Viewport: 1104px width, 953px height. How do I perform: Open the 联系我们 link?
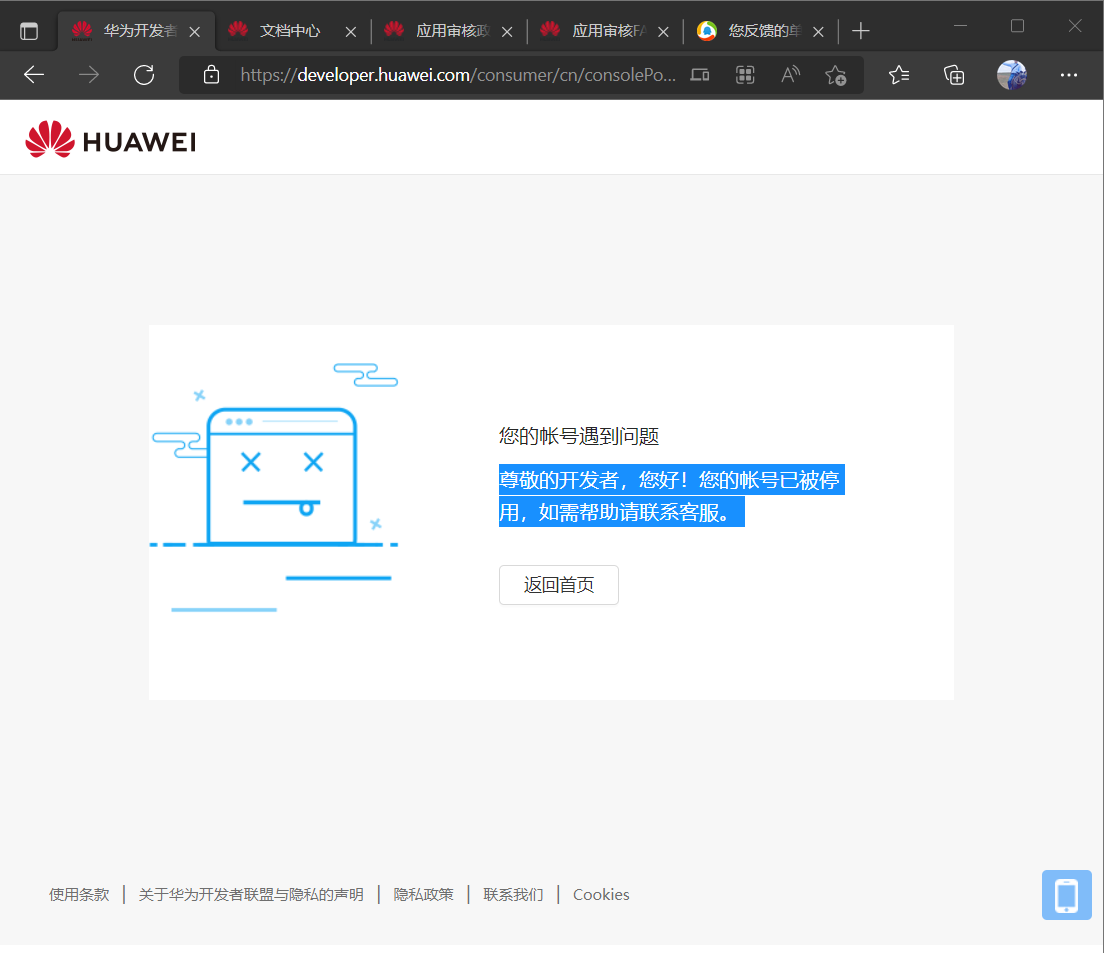(x=513, y=895)
